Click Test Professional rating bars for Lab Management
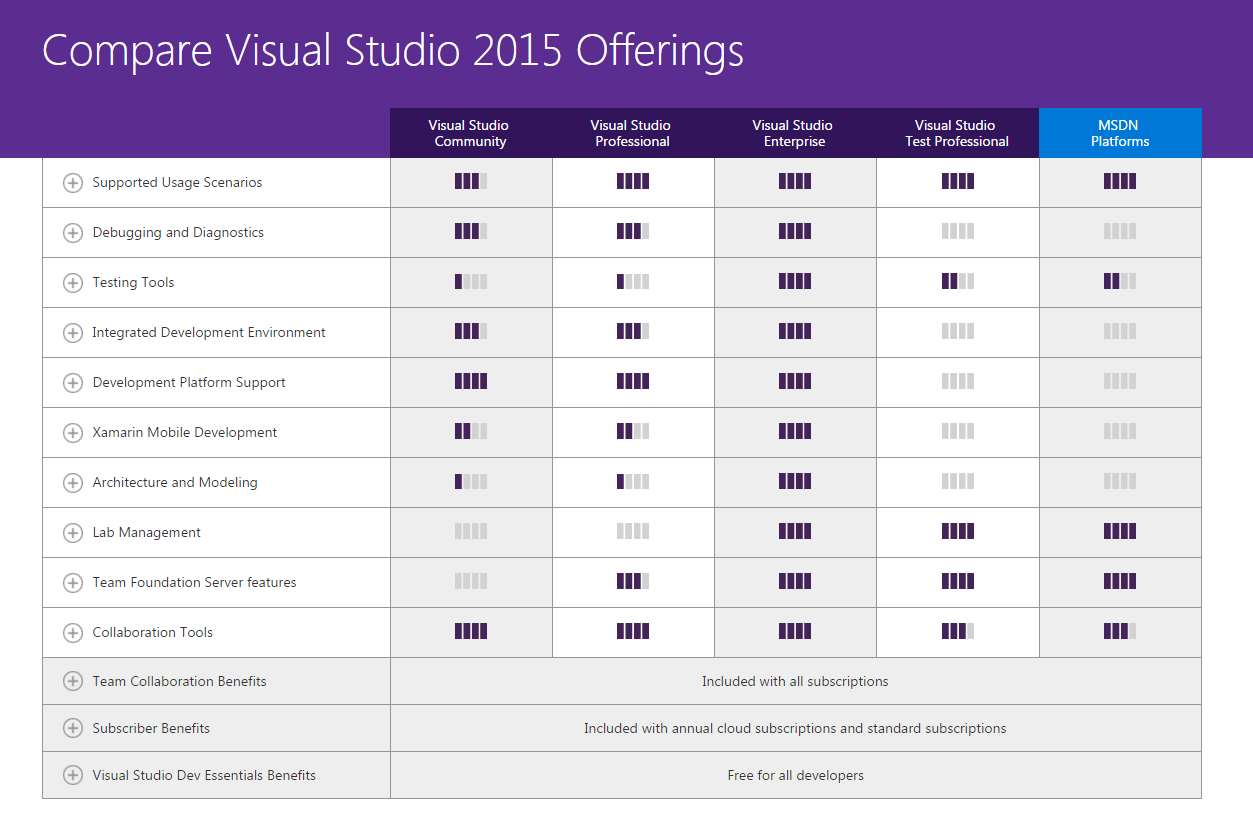 tap(958, 532)
